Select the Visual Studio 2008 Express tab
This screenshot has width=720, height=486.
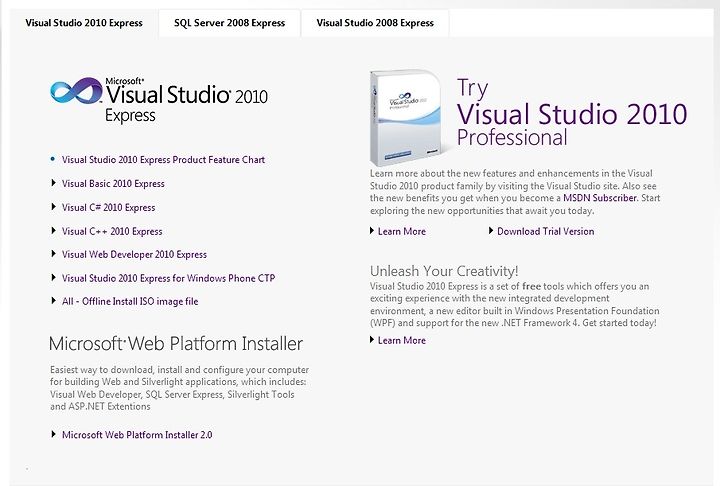pos(375,23)
